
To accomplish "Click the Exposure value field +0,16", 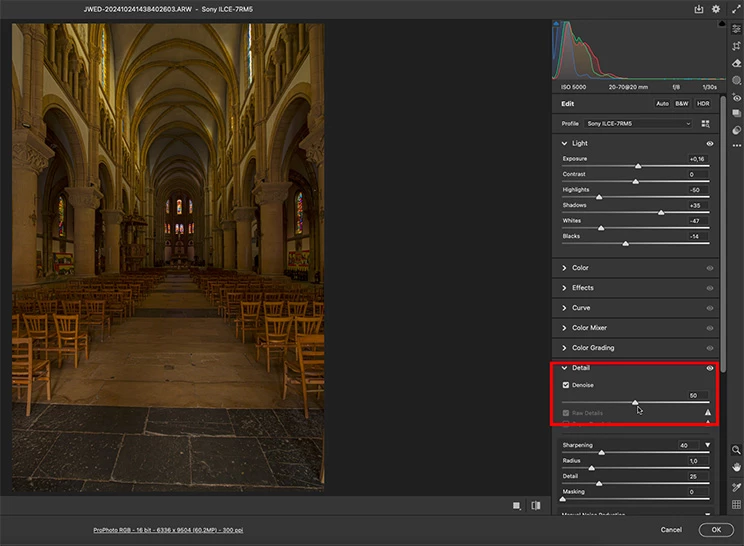I will (x=698, y=159).
